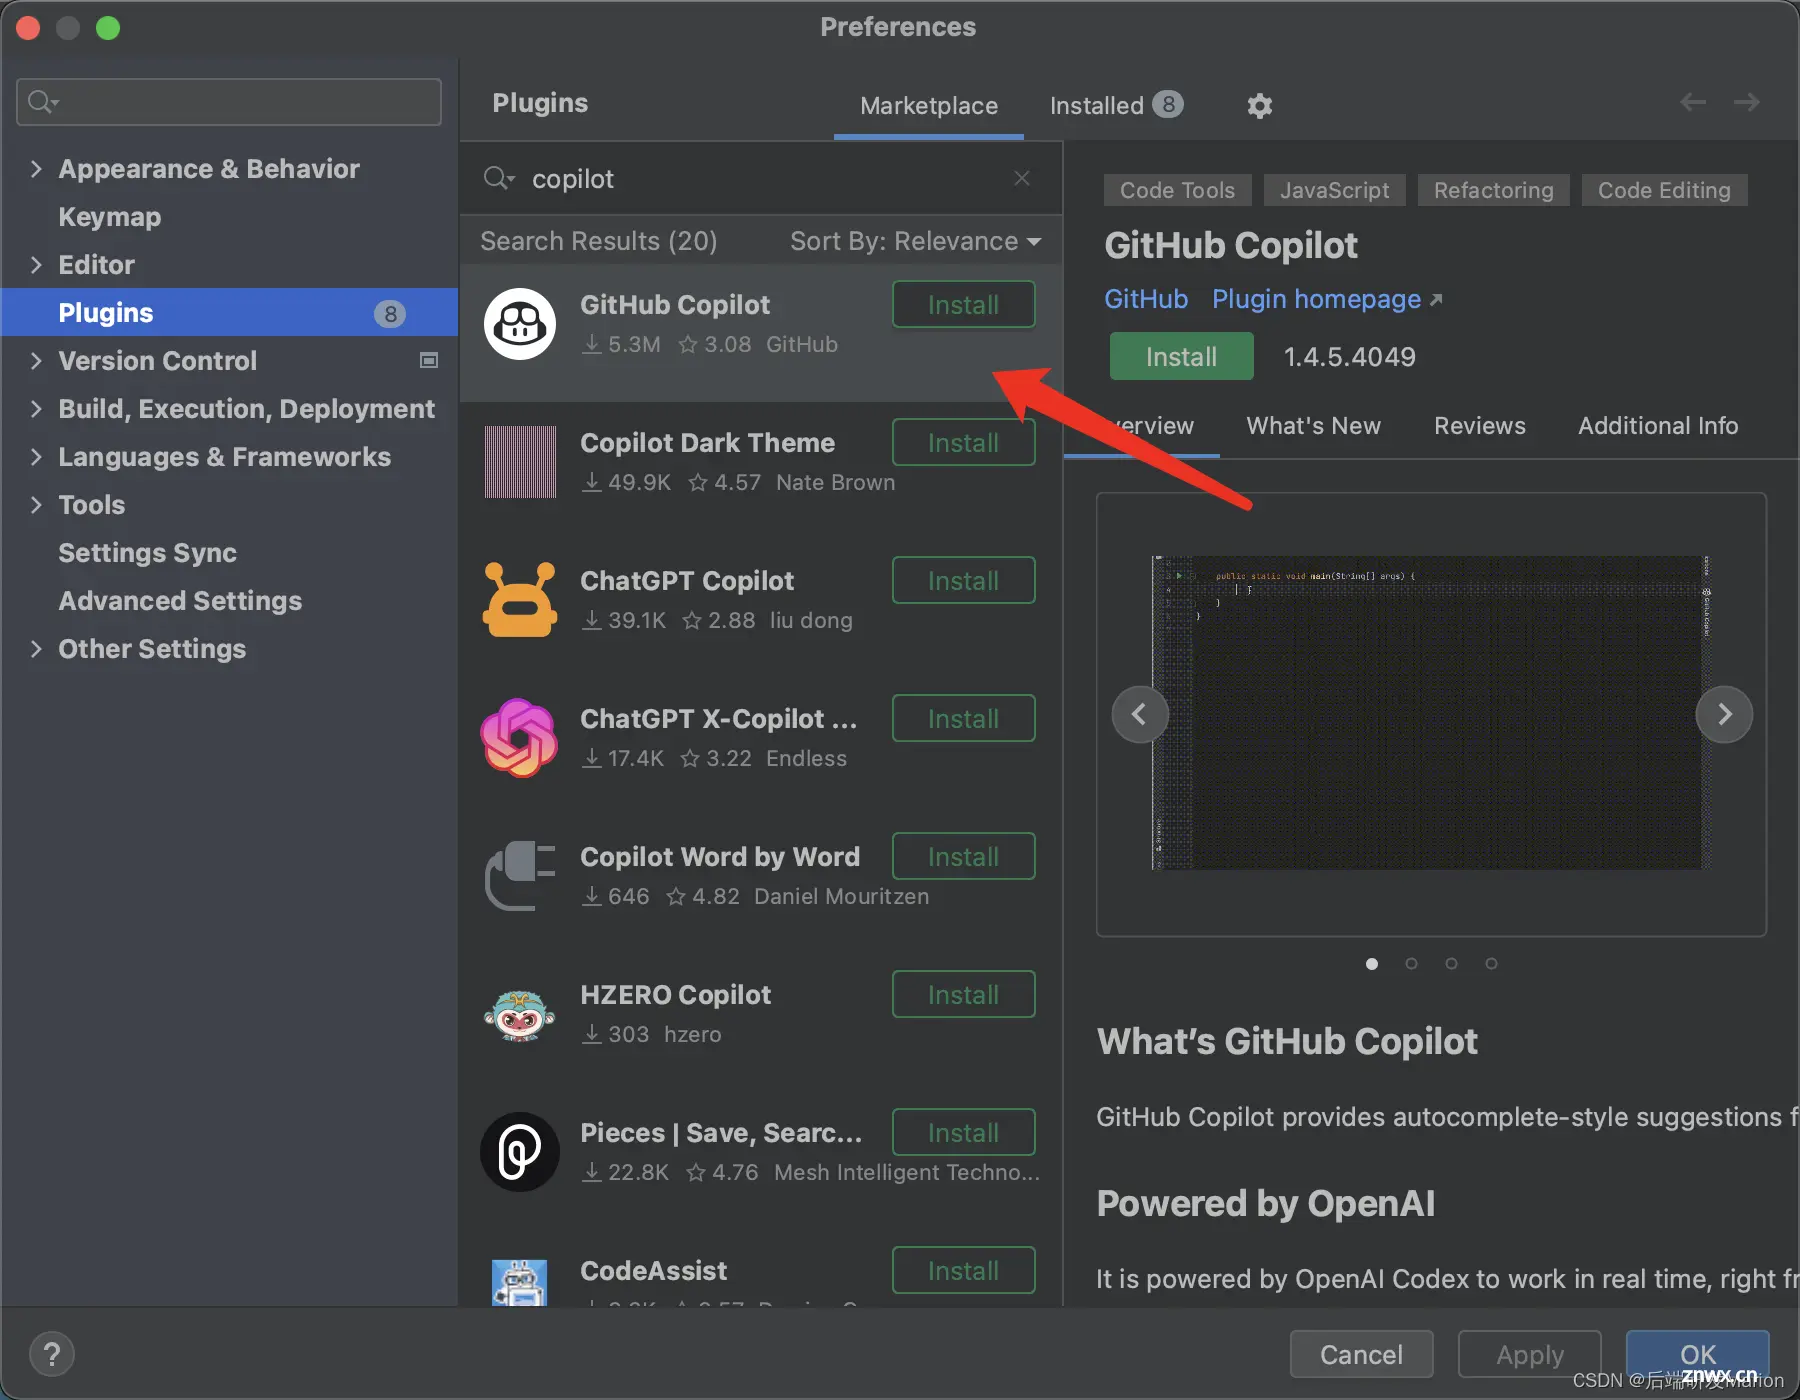Click the Pieces plugin black circle icon

click(520, 1152)
